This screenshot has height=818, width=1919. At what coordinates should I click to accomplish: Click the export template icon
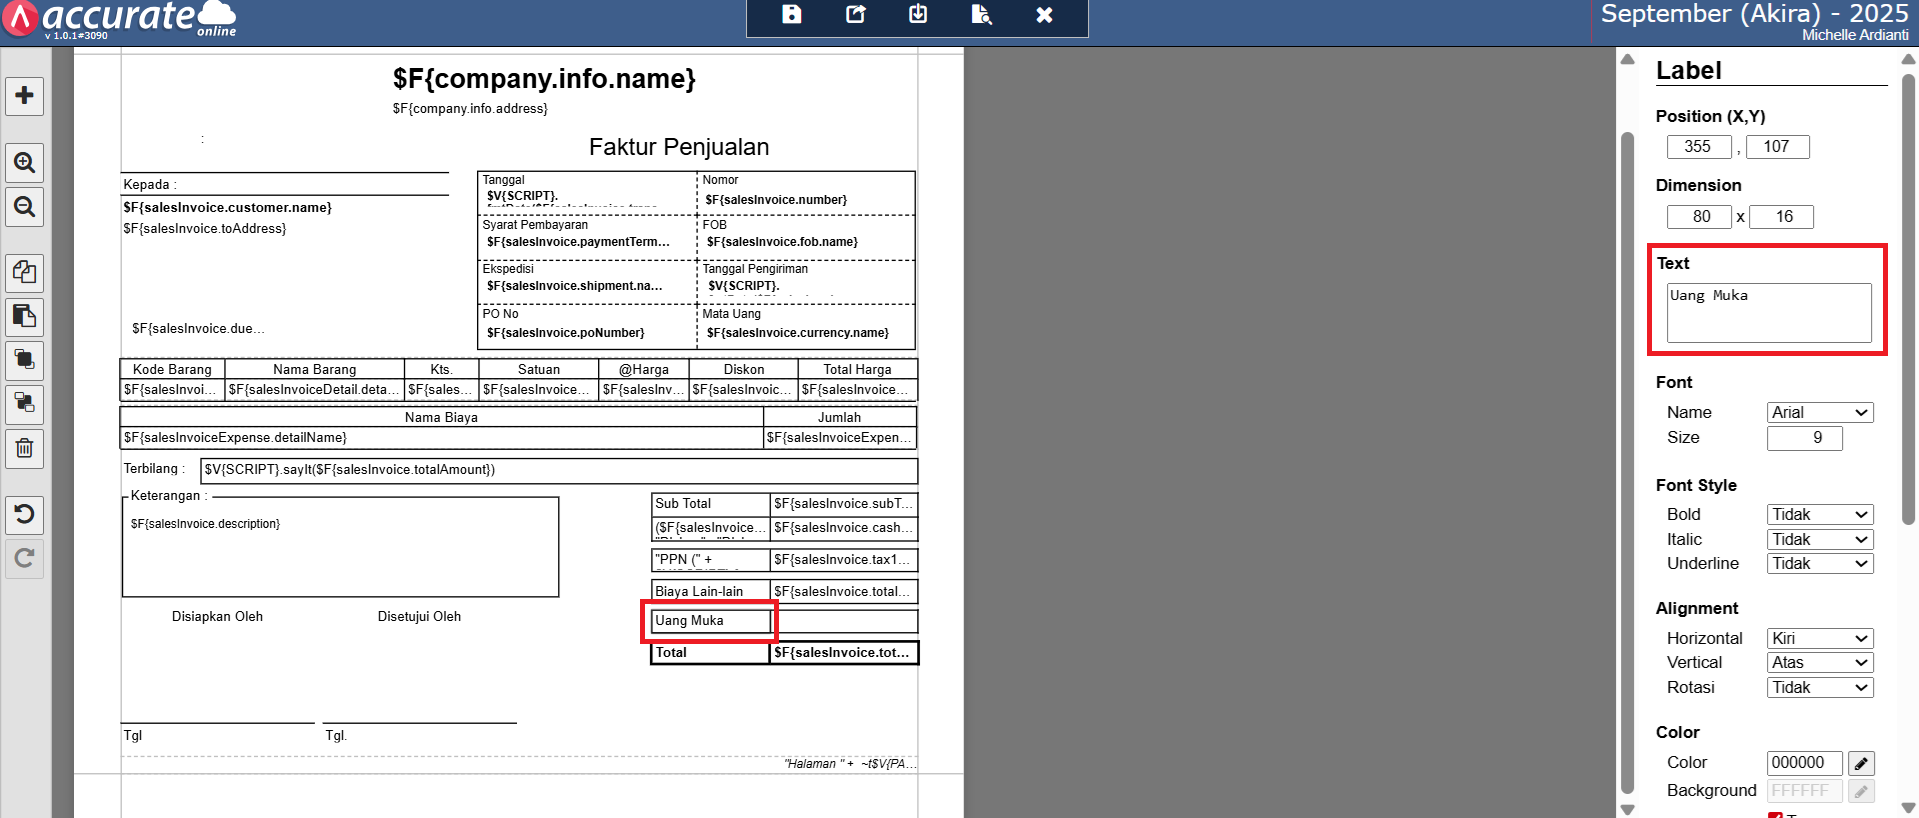coord(855,15)
